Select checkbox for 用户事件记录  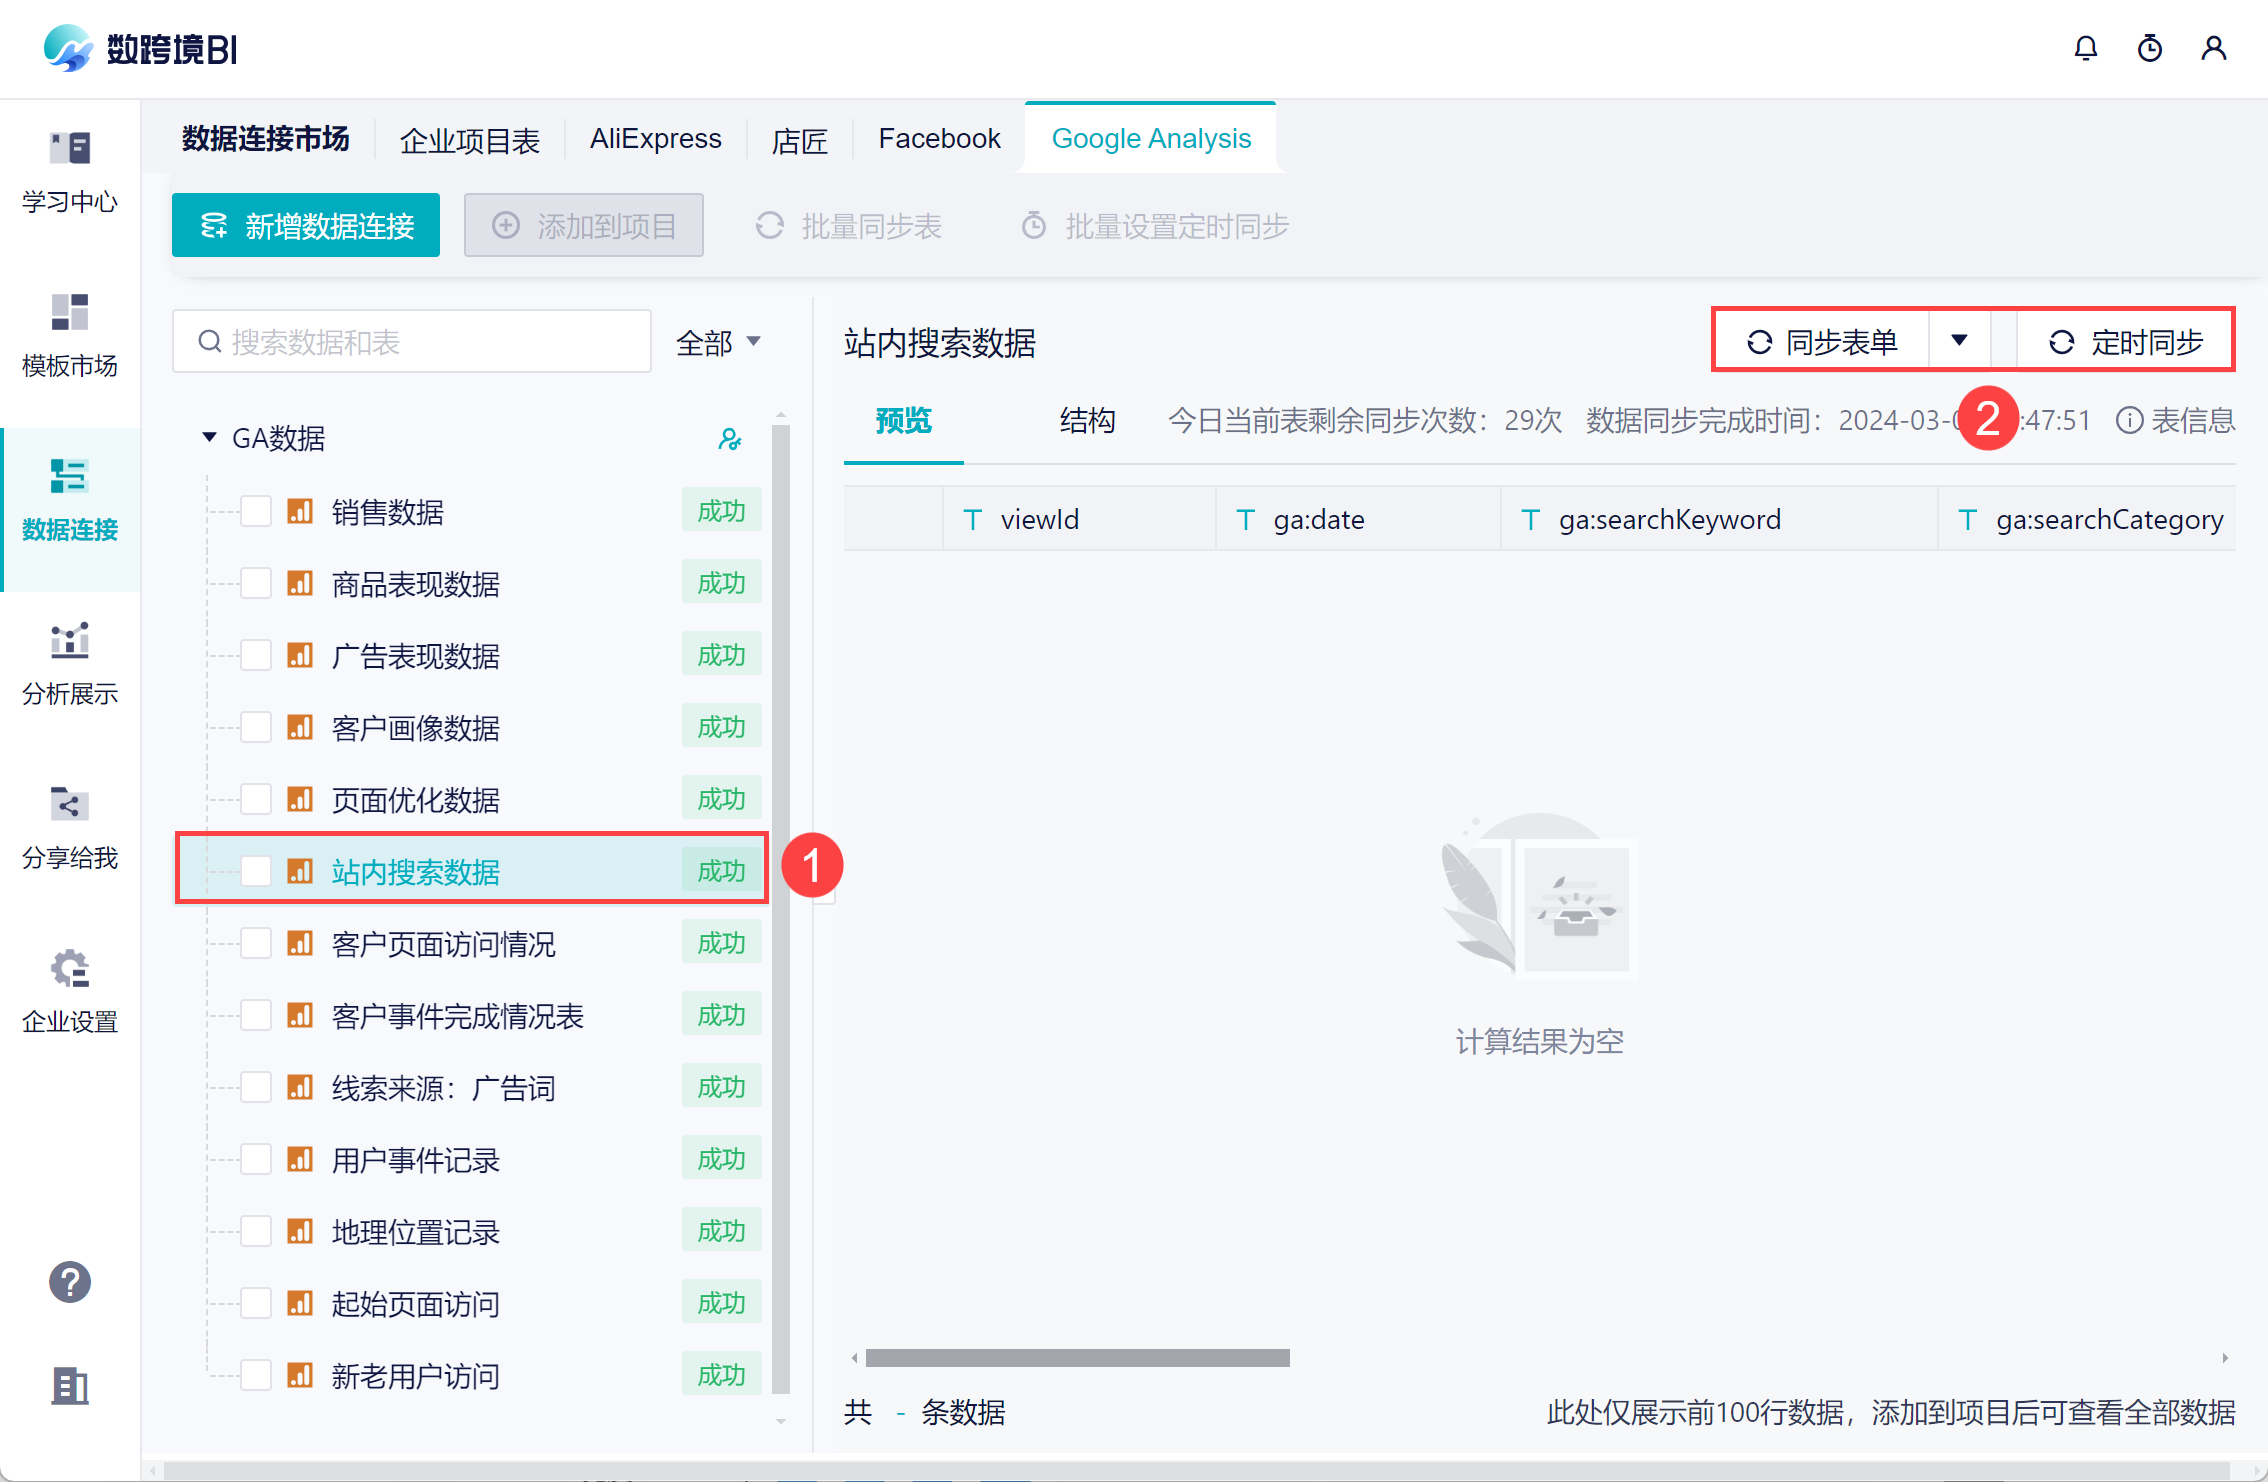(x=256, y=1159)
